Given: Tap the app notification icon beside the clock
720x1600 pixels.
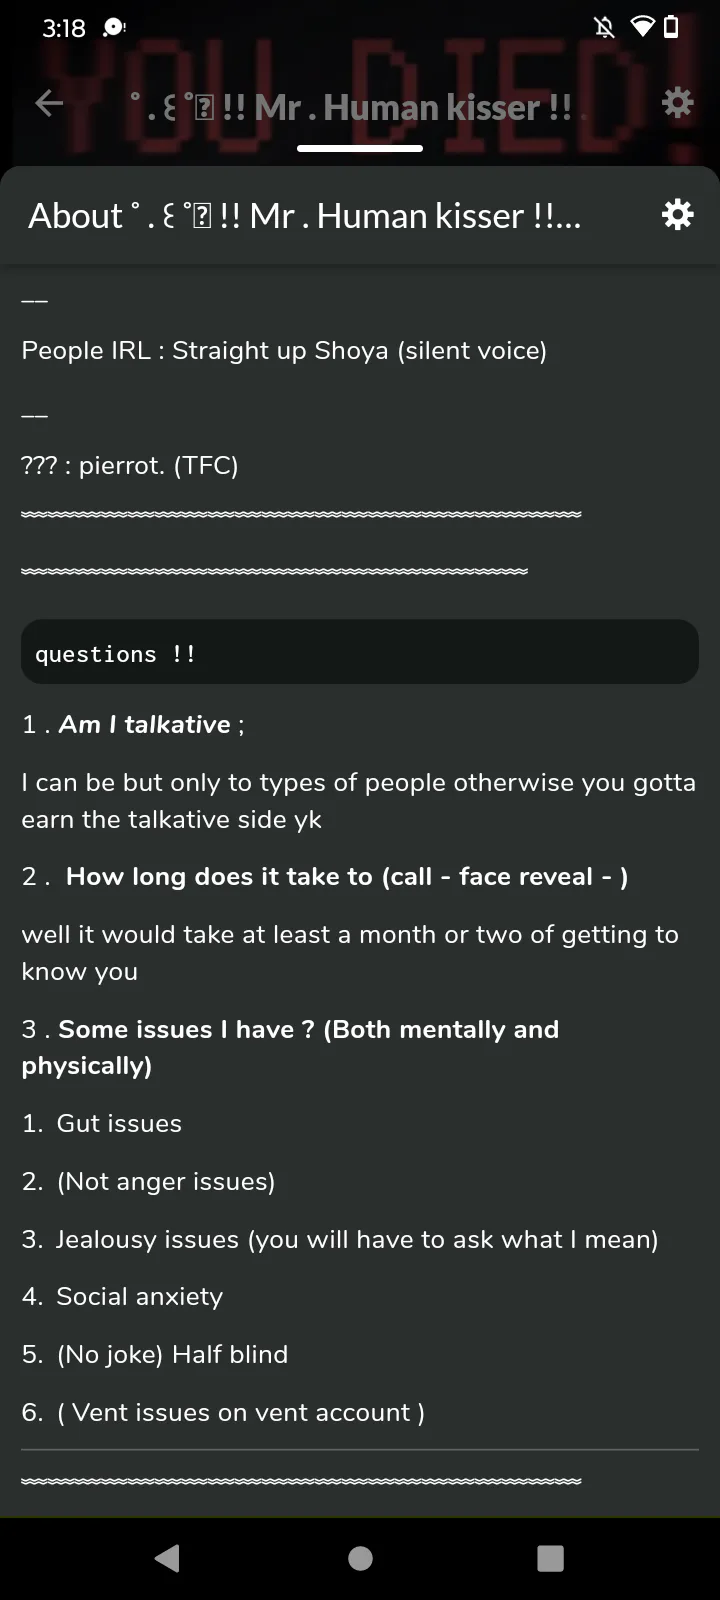Looking at the screenshot, I should pos(114,28).
